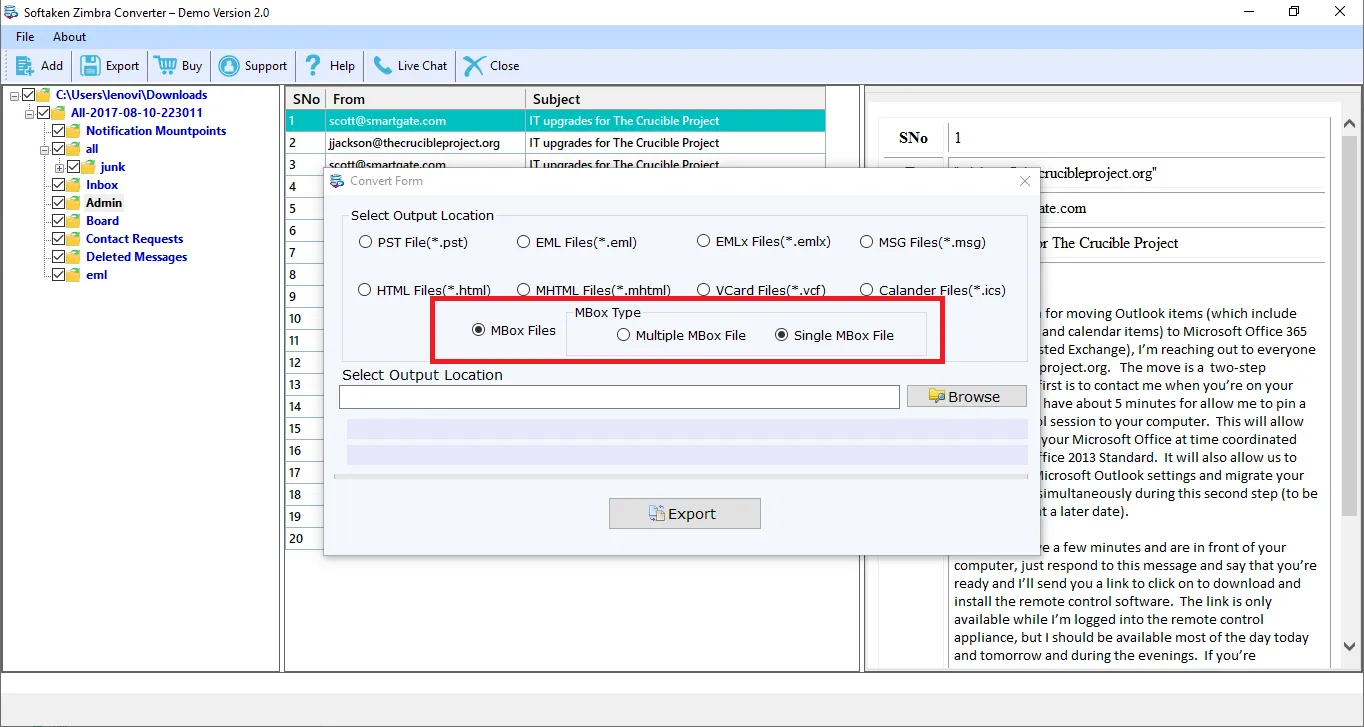Click the output location path field
This screenshot has width=1364, height=727.
(x=619, y=397)
